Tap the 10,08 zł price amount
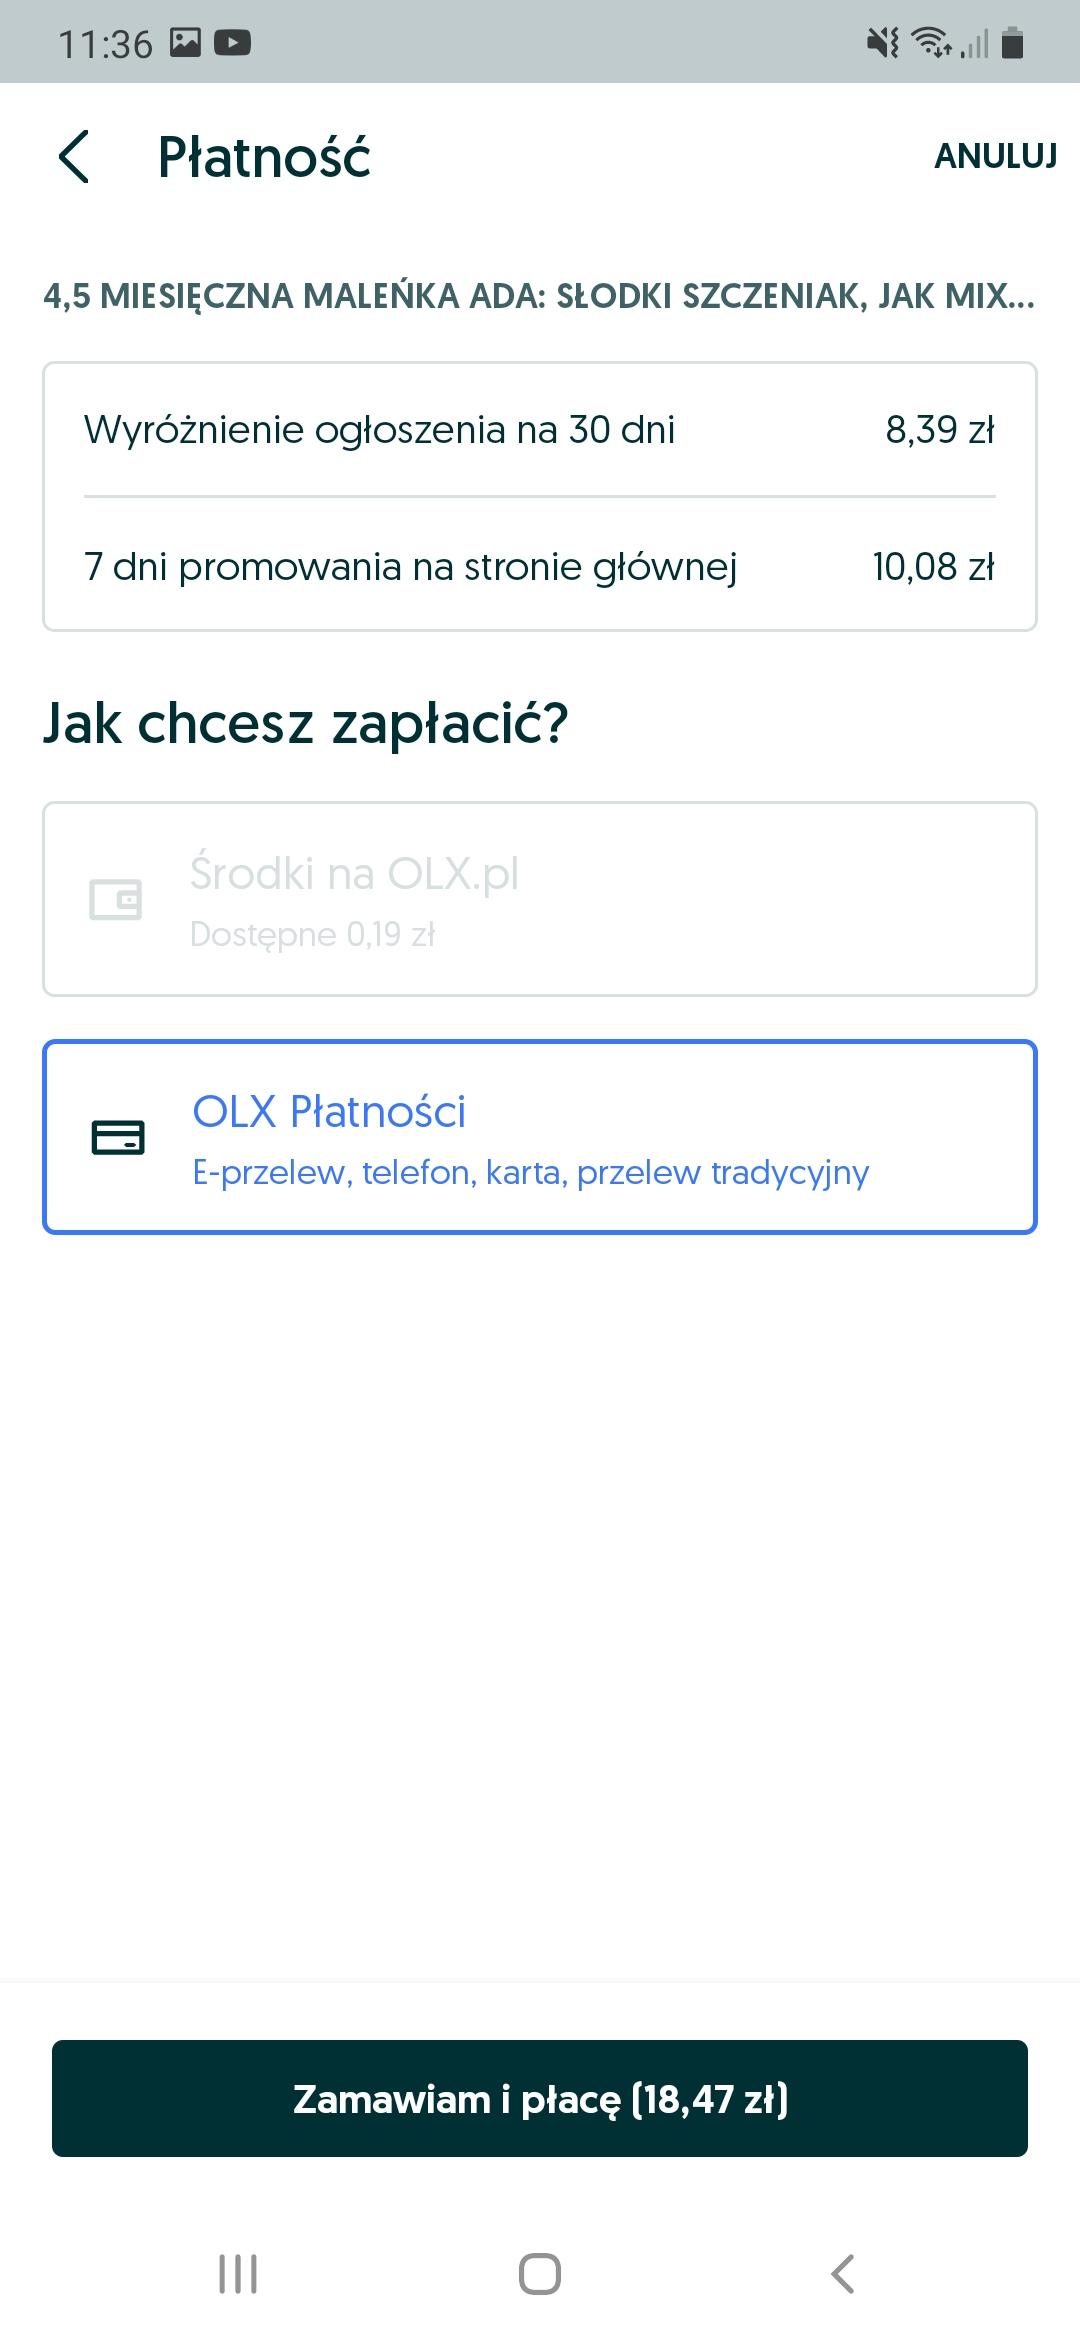Viewport: 1080px width, 2340px height. click(x=933, y=567)
